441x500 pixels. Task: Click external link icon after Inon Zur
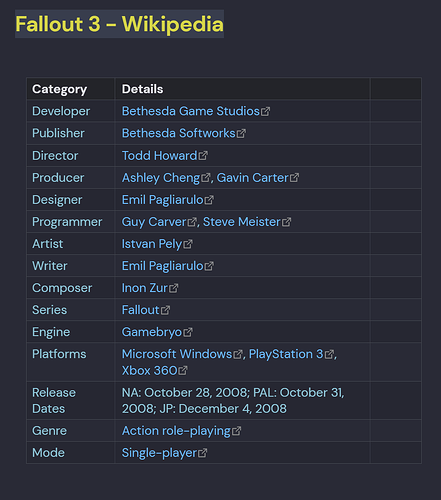coord(174,288)
